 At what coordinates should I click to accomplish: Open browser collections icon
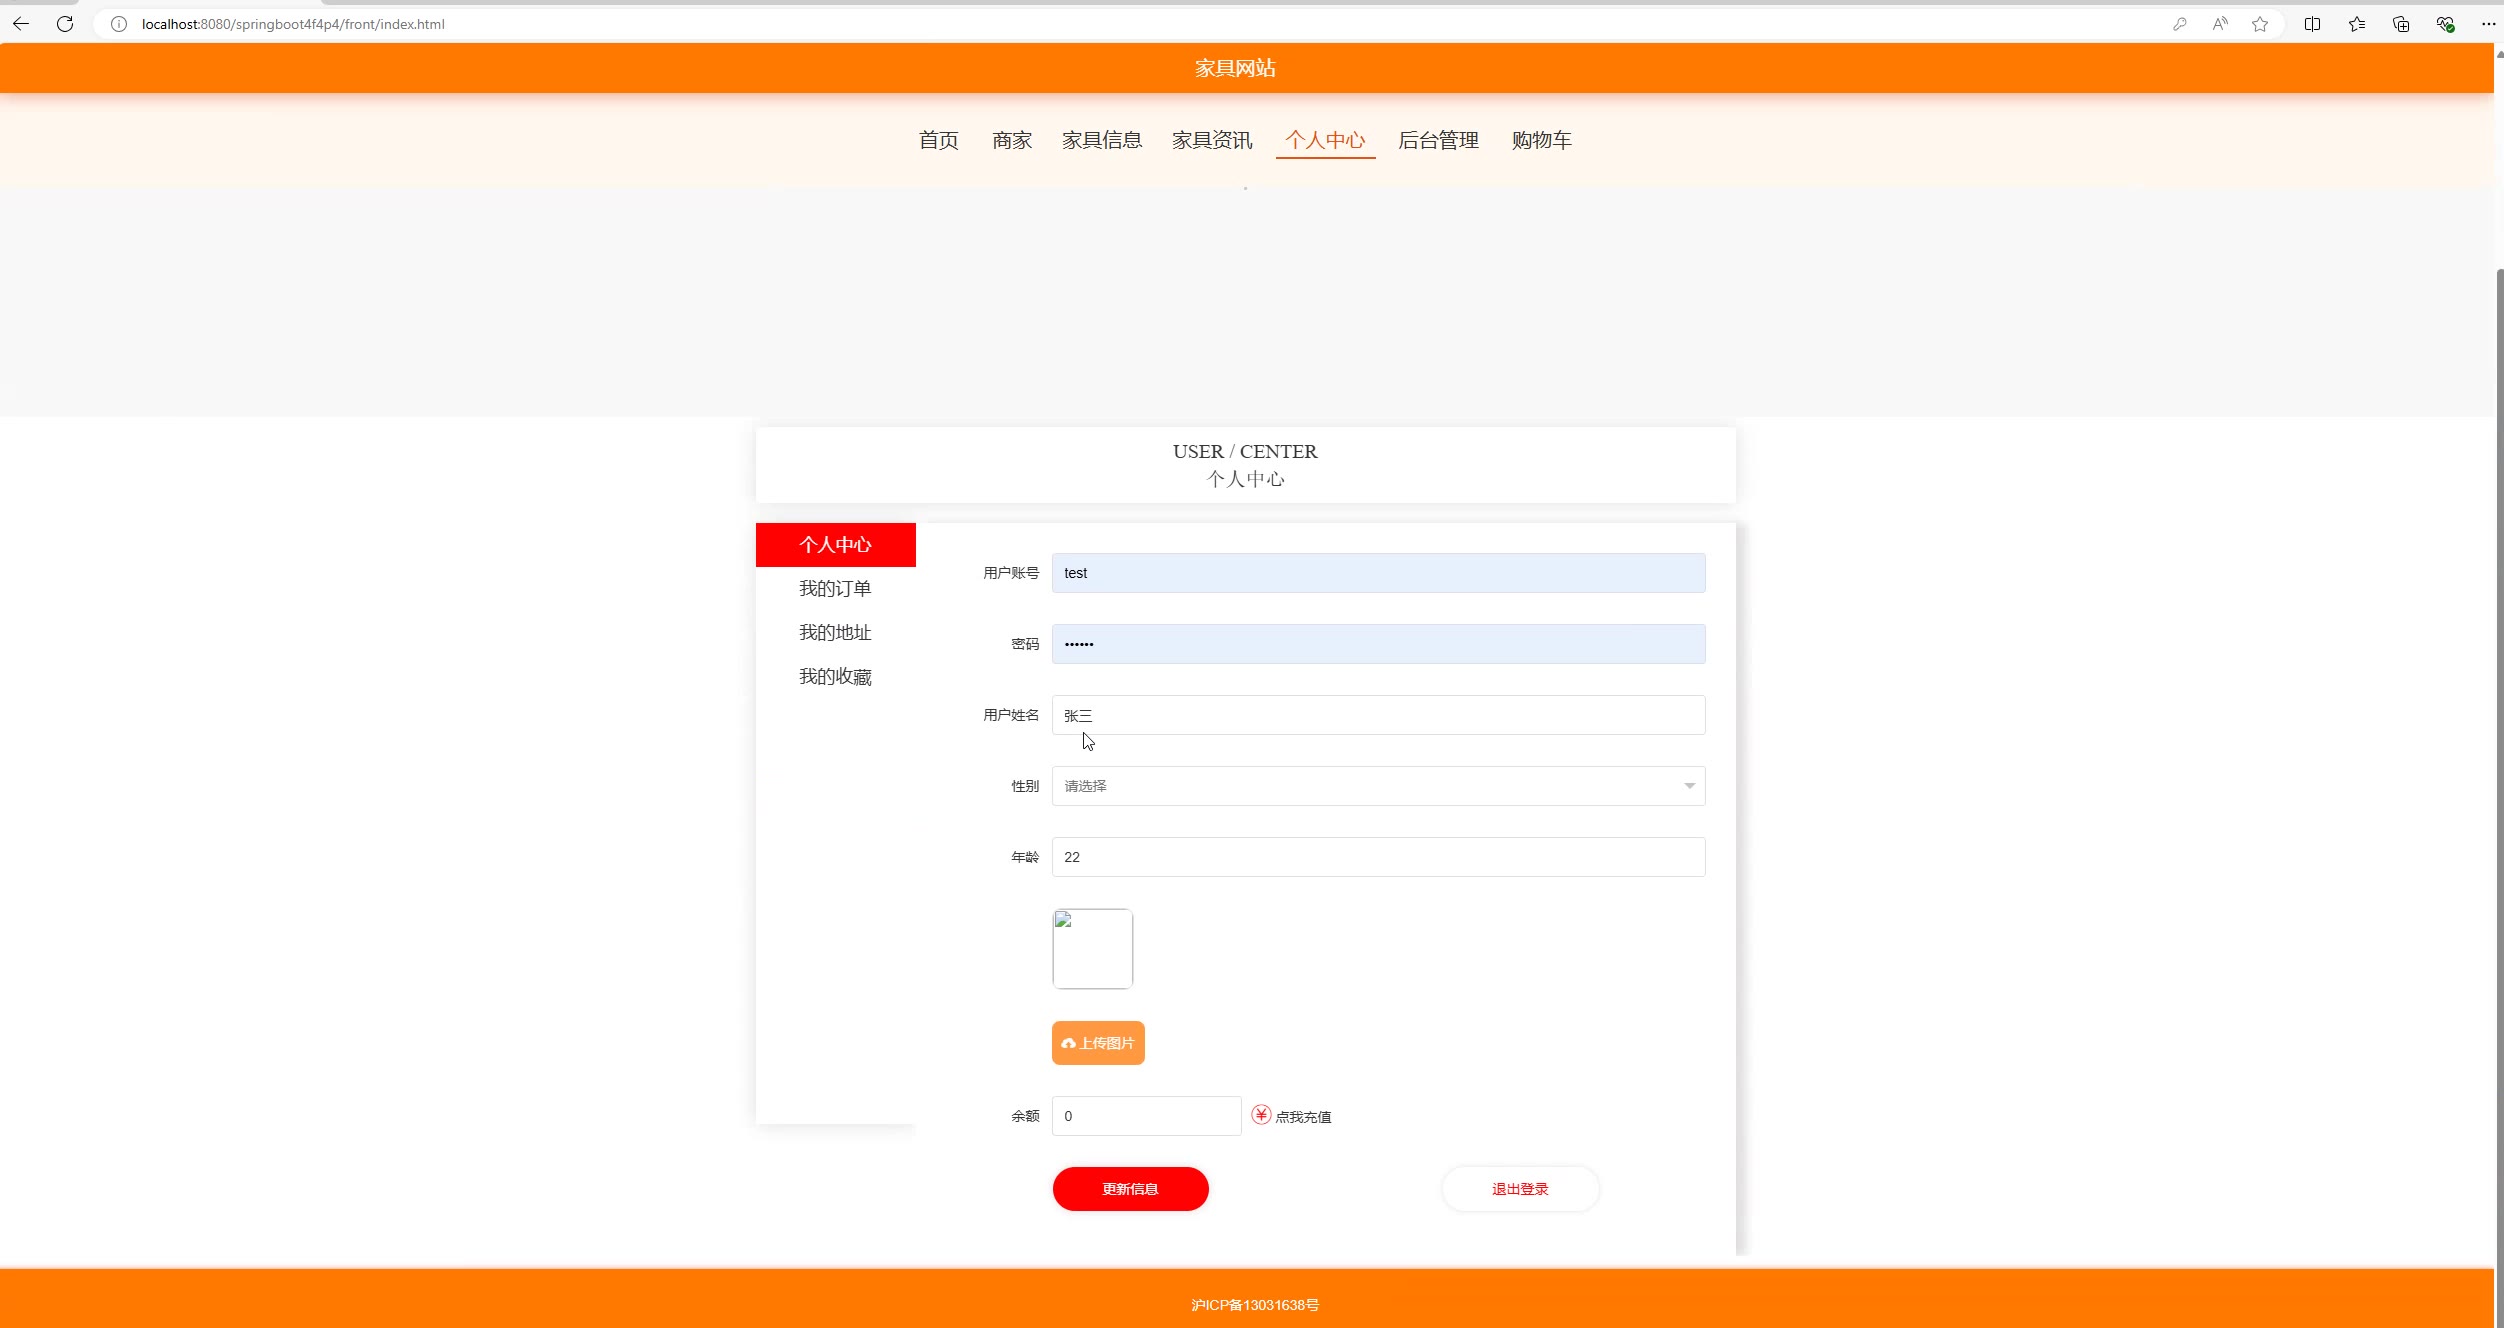pos(2401,24)
